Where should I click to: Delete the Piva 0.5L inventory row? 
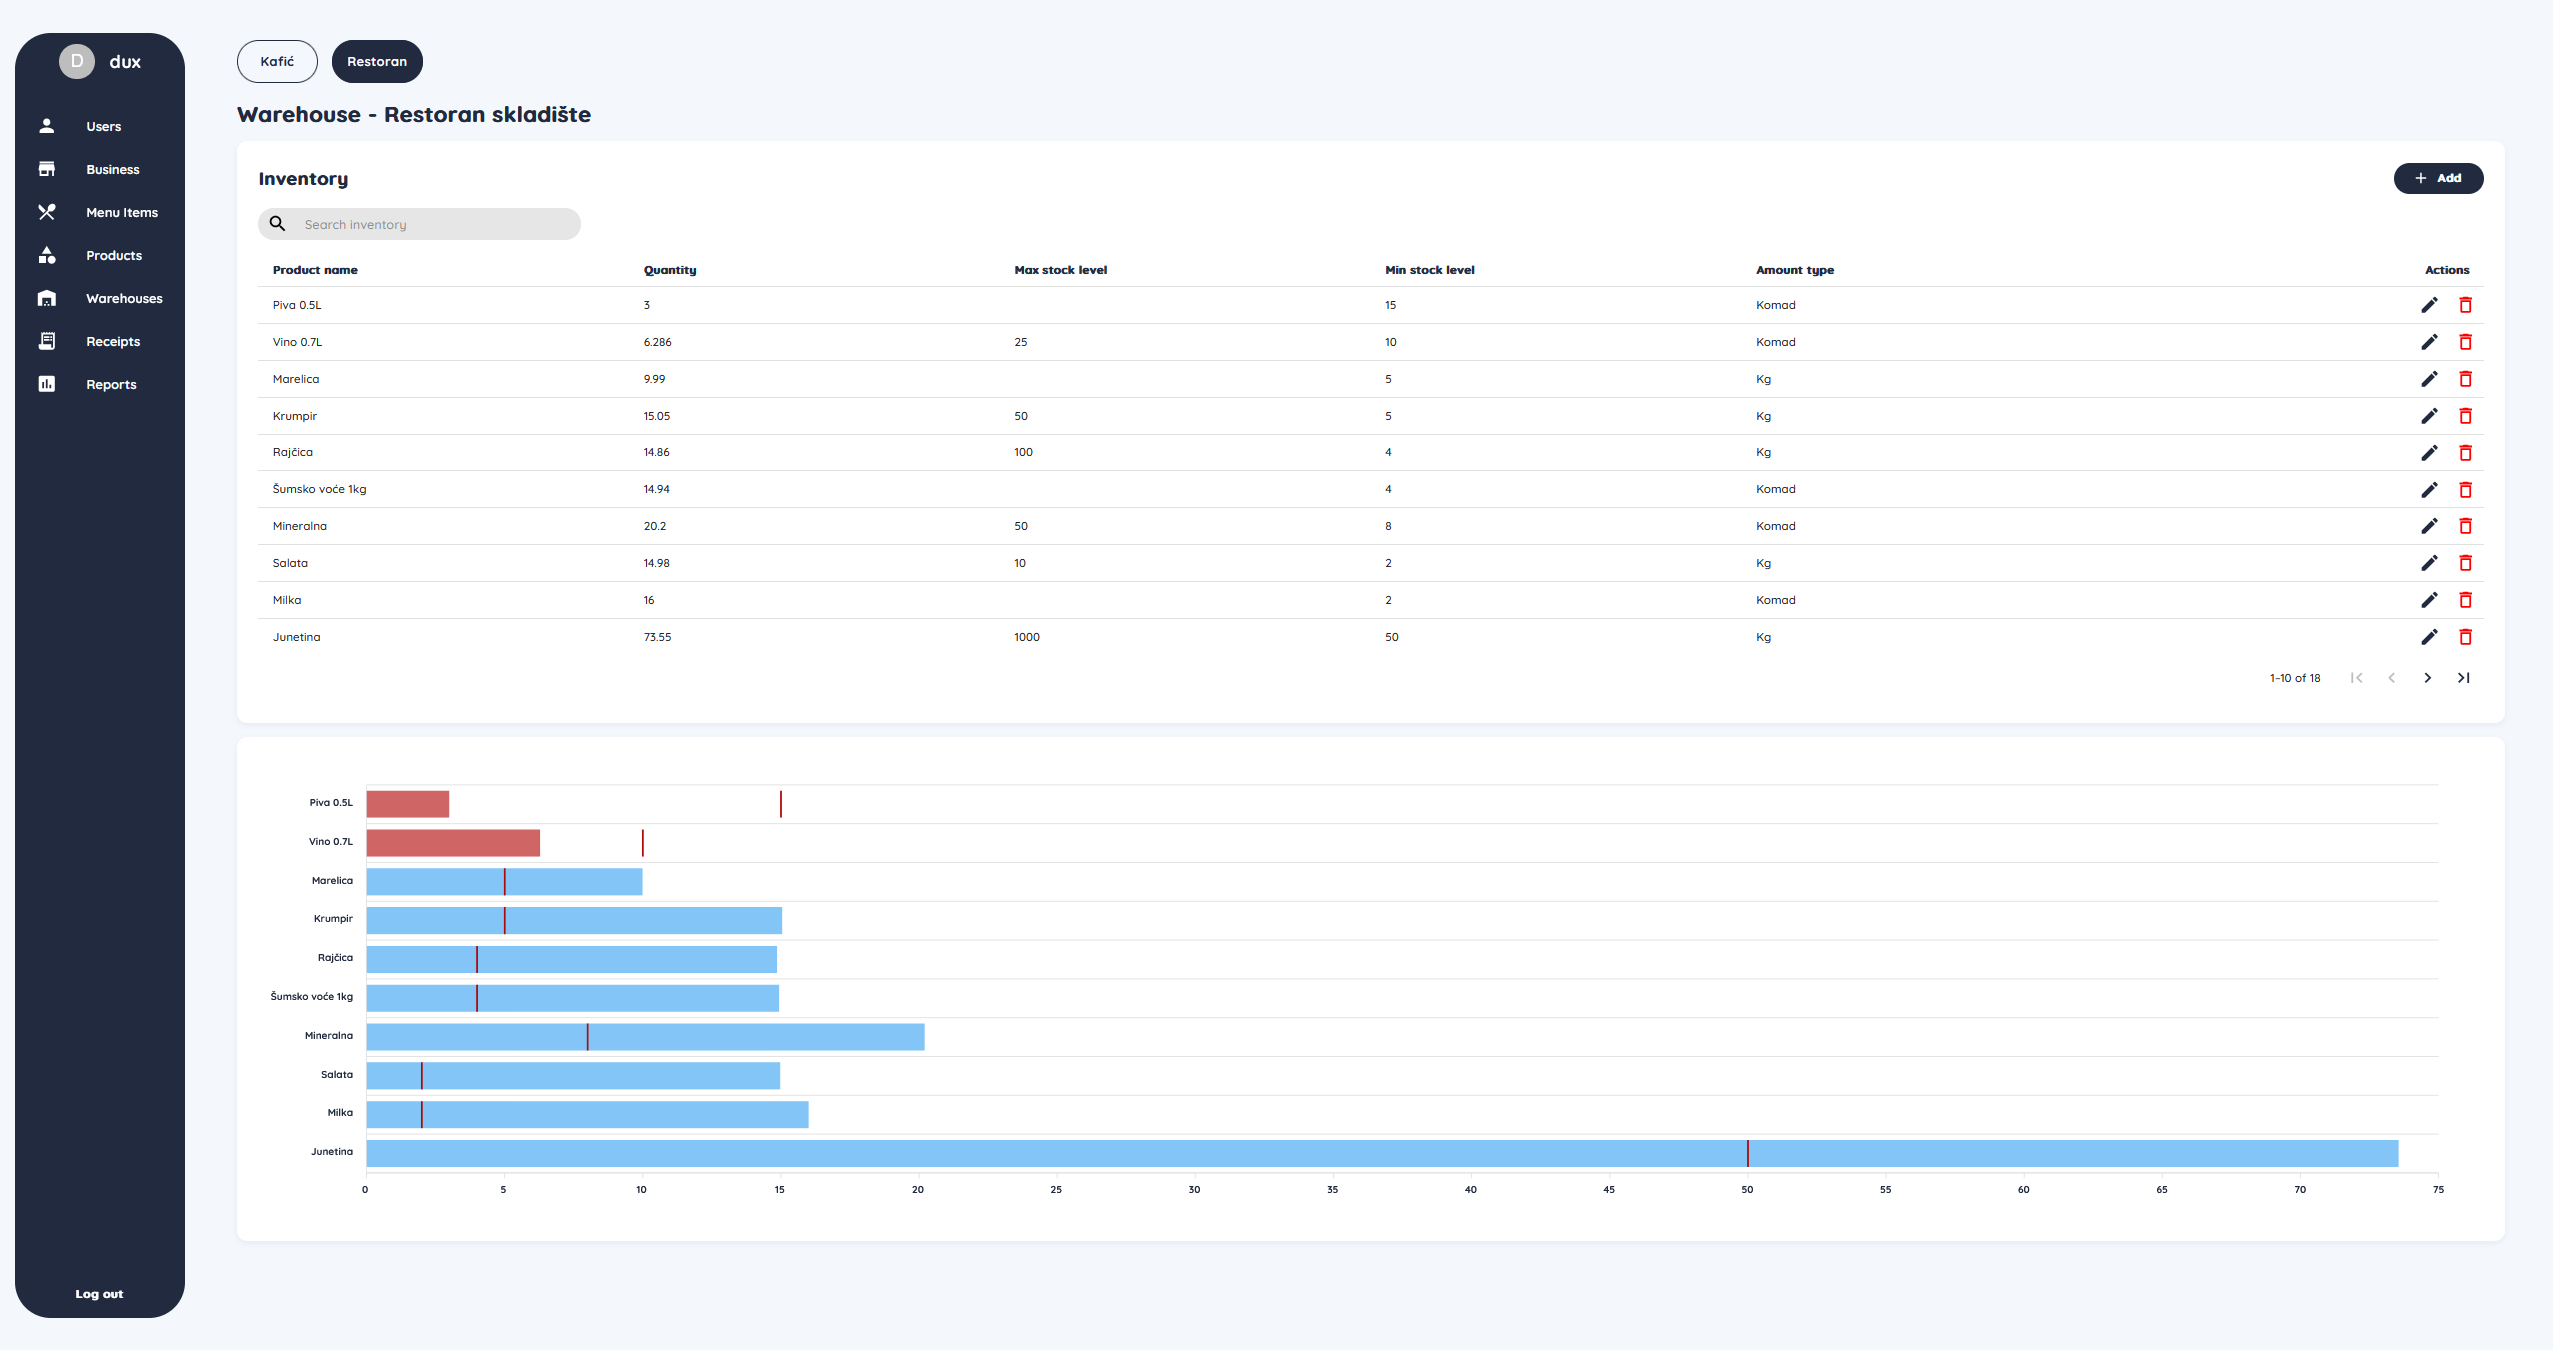2465,305
